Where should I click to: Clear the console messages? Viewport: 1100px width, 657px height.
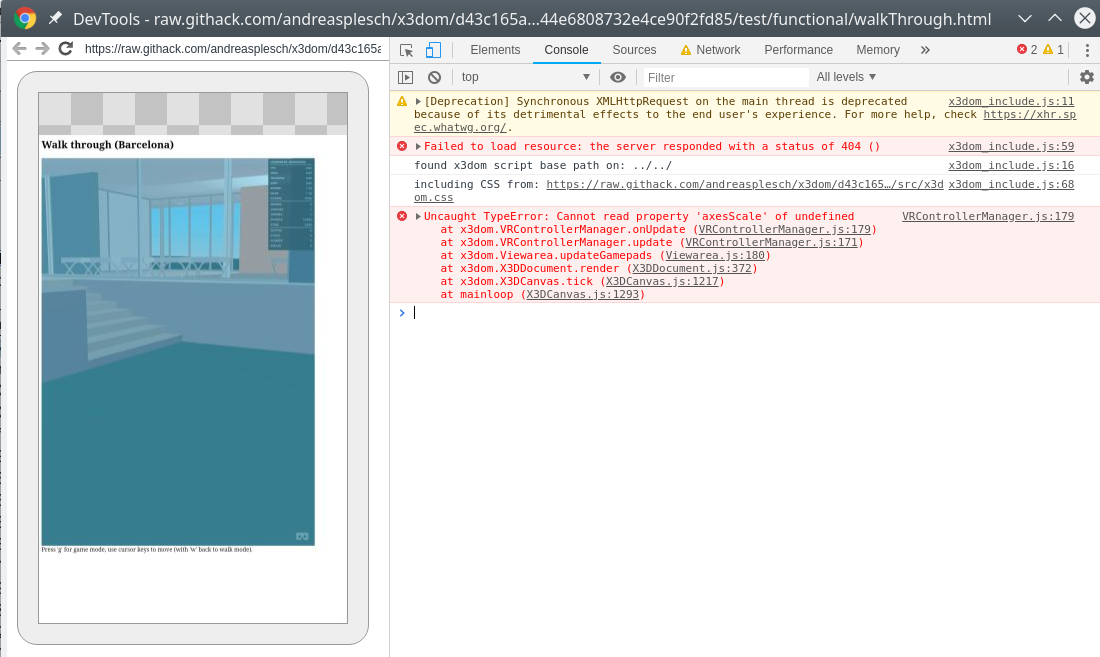point(434,77)
